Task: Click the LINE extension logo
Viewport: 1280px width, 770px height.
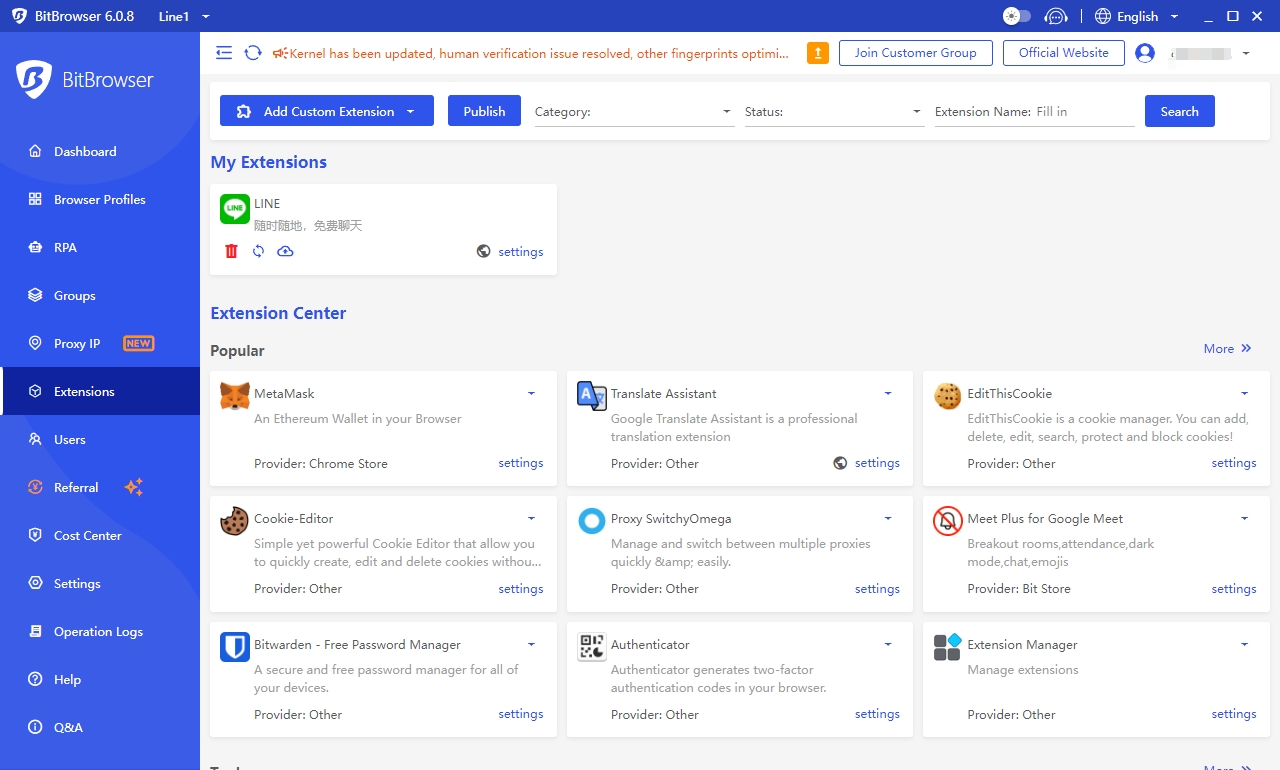Action: (x=235, y=209)
